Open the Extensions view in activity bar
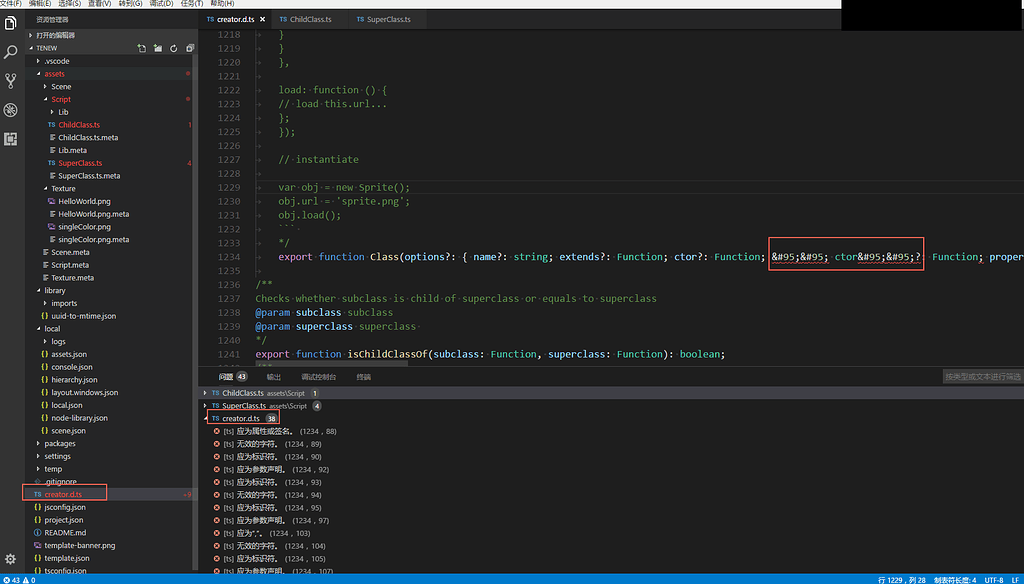 click(x=11, y=139)
